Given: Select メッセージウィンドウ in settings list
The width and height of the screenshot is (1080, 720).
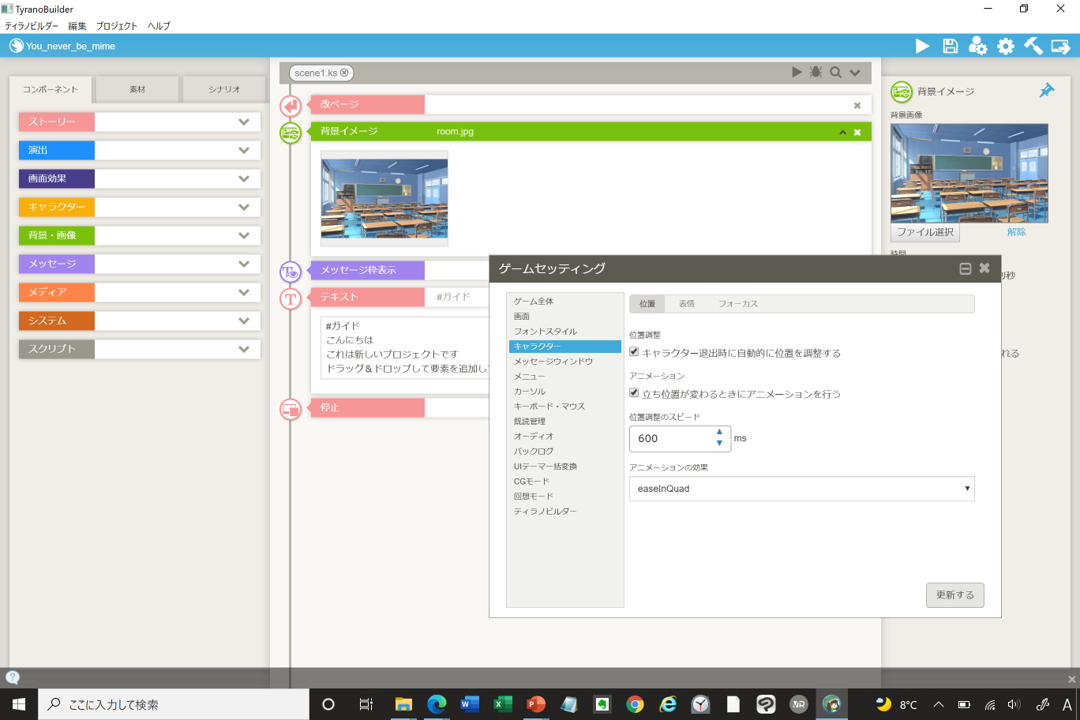Looking at the screenshot, I should coord(553,361).
